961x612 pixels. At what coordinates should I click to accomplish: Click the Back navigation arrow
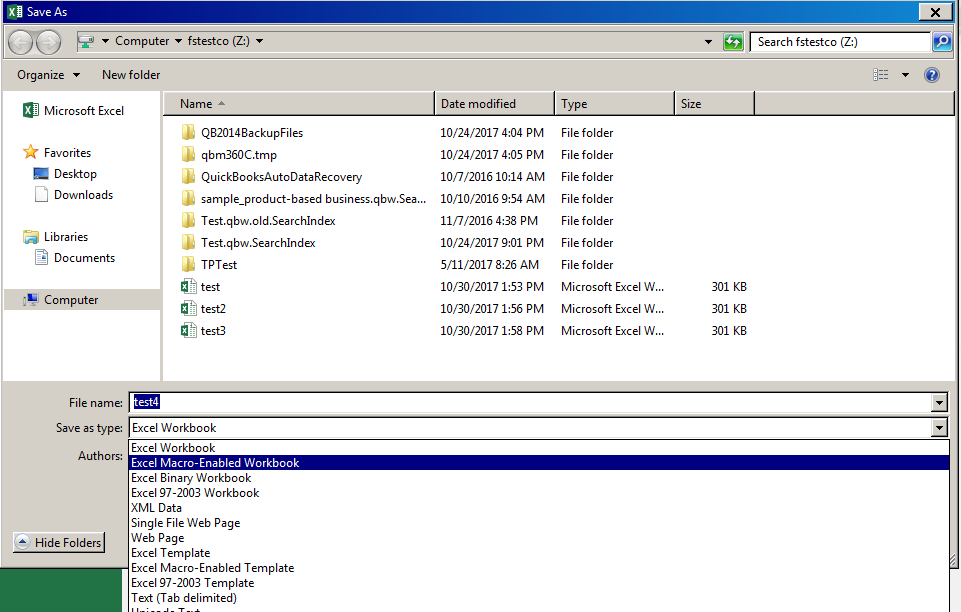pos(20,42)
